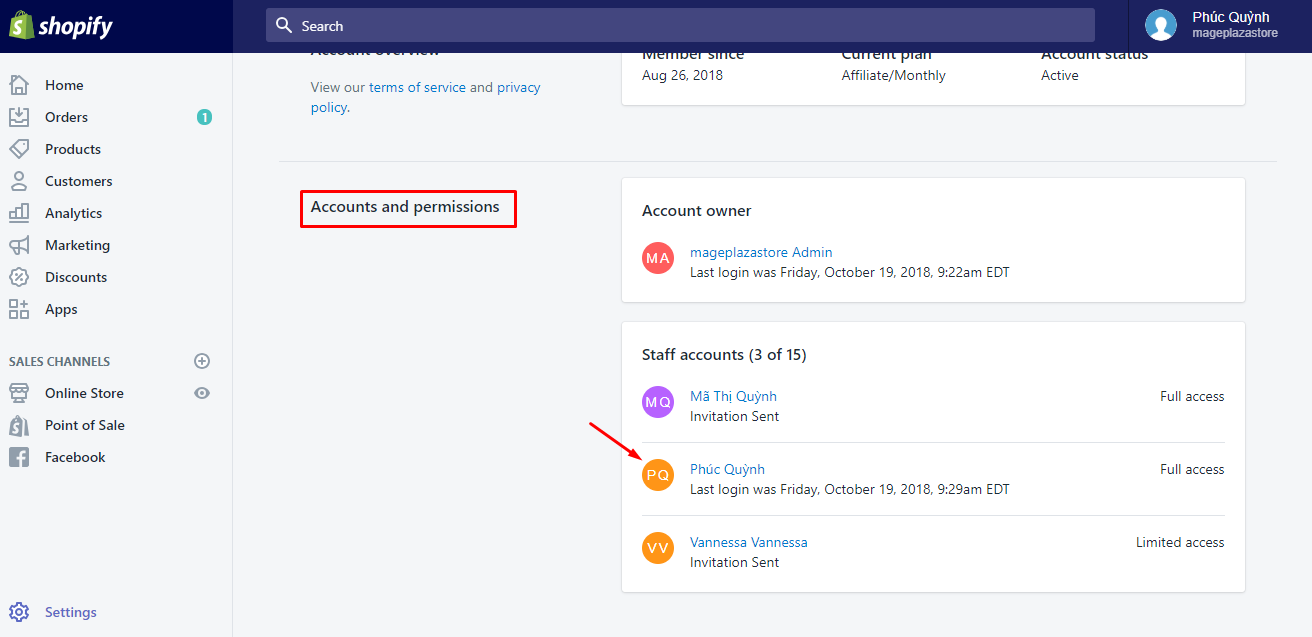Click the Discounts percent badge icon
The width and height of the screenshot is (1312, 637).
[19, 277]
